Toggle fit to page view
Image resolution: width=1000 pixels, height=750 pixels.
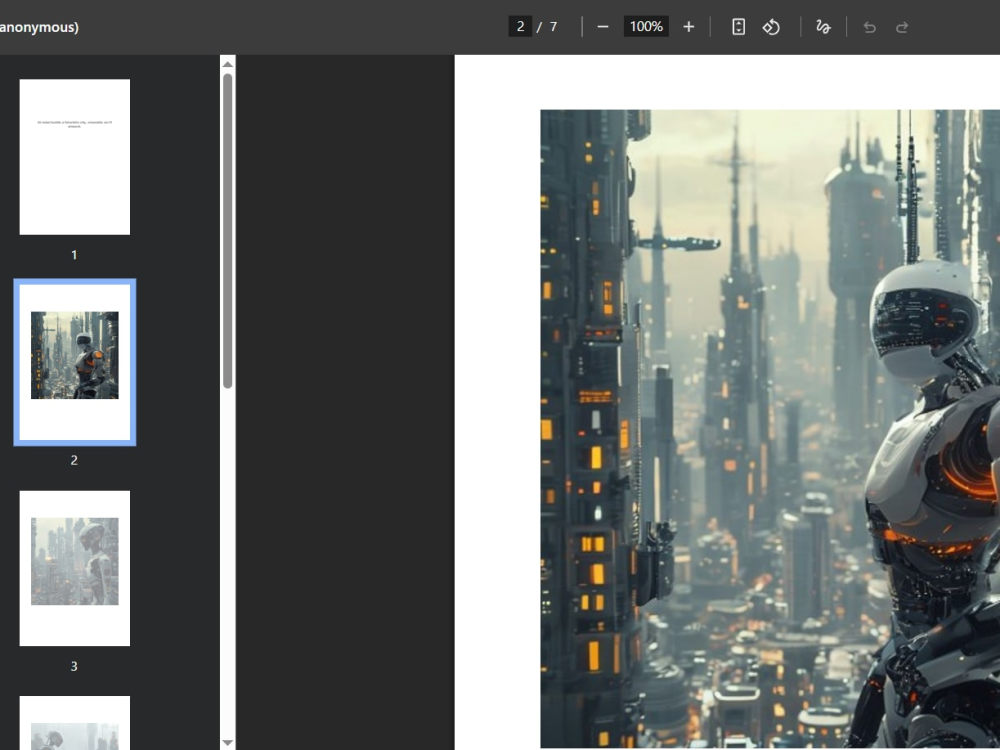click(738, 27)
